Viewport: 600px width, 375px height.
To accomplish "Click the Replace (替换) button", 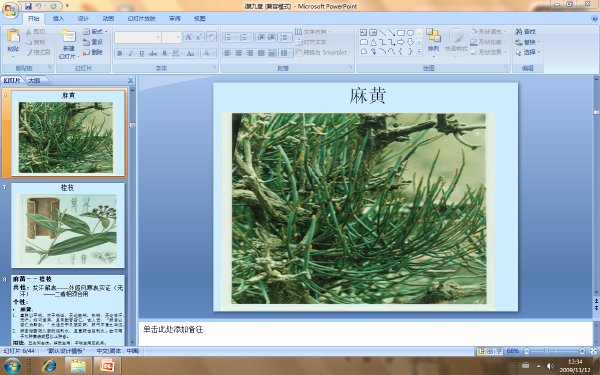I will point(527,42).
